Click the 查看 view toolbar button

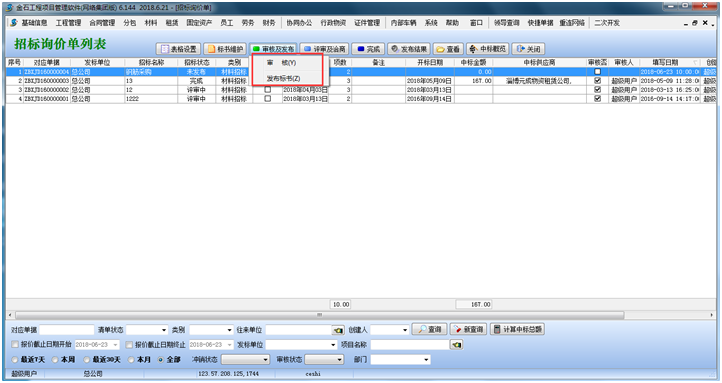coord(448,49)
